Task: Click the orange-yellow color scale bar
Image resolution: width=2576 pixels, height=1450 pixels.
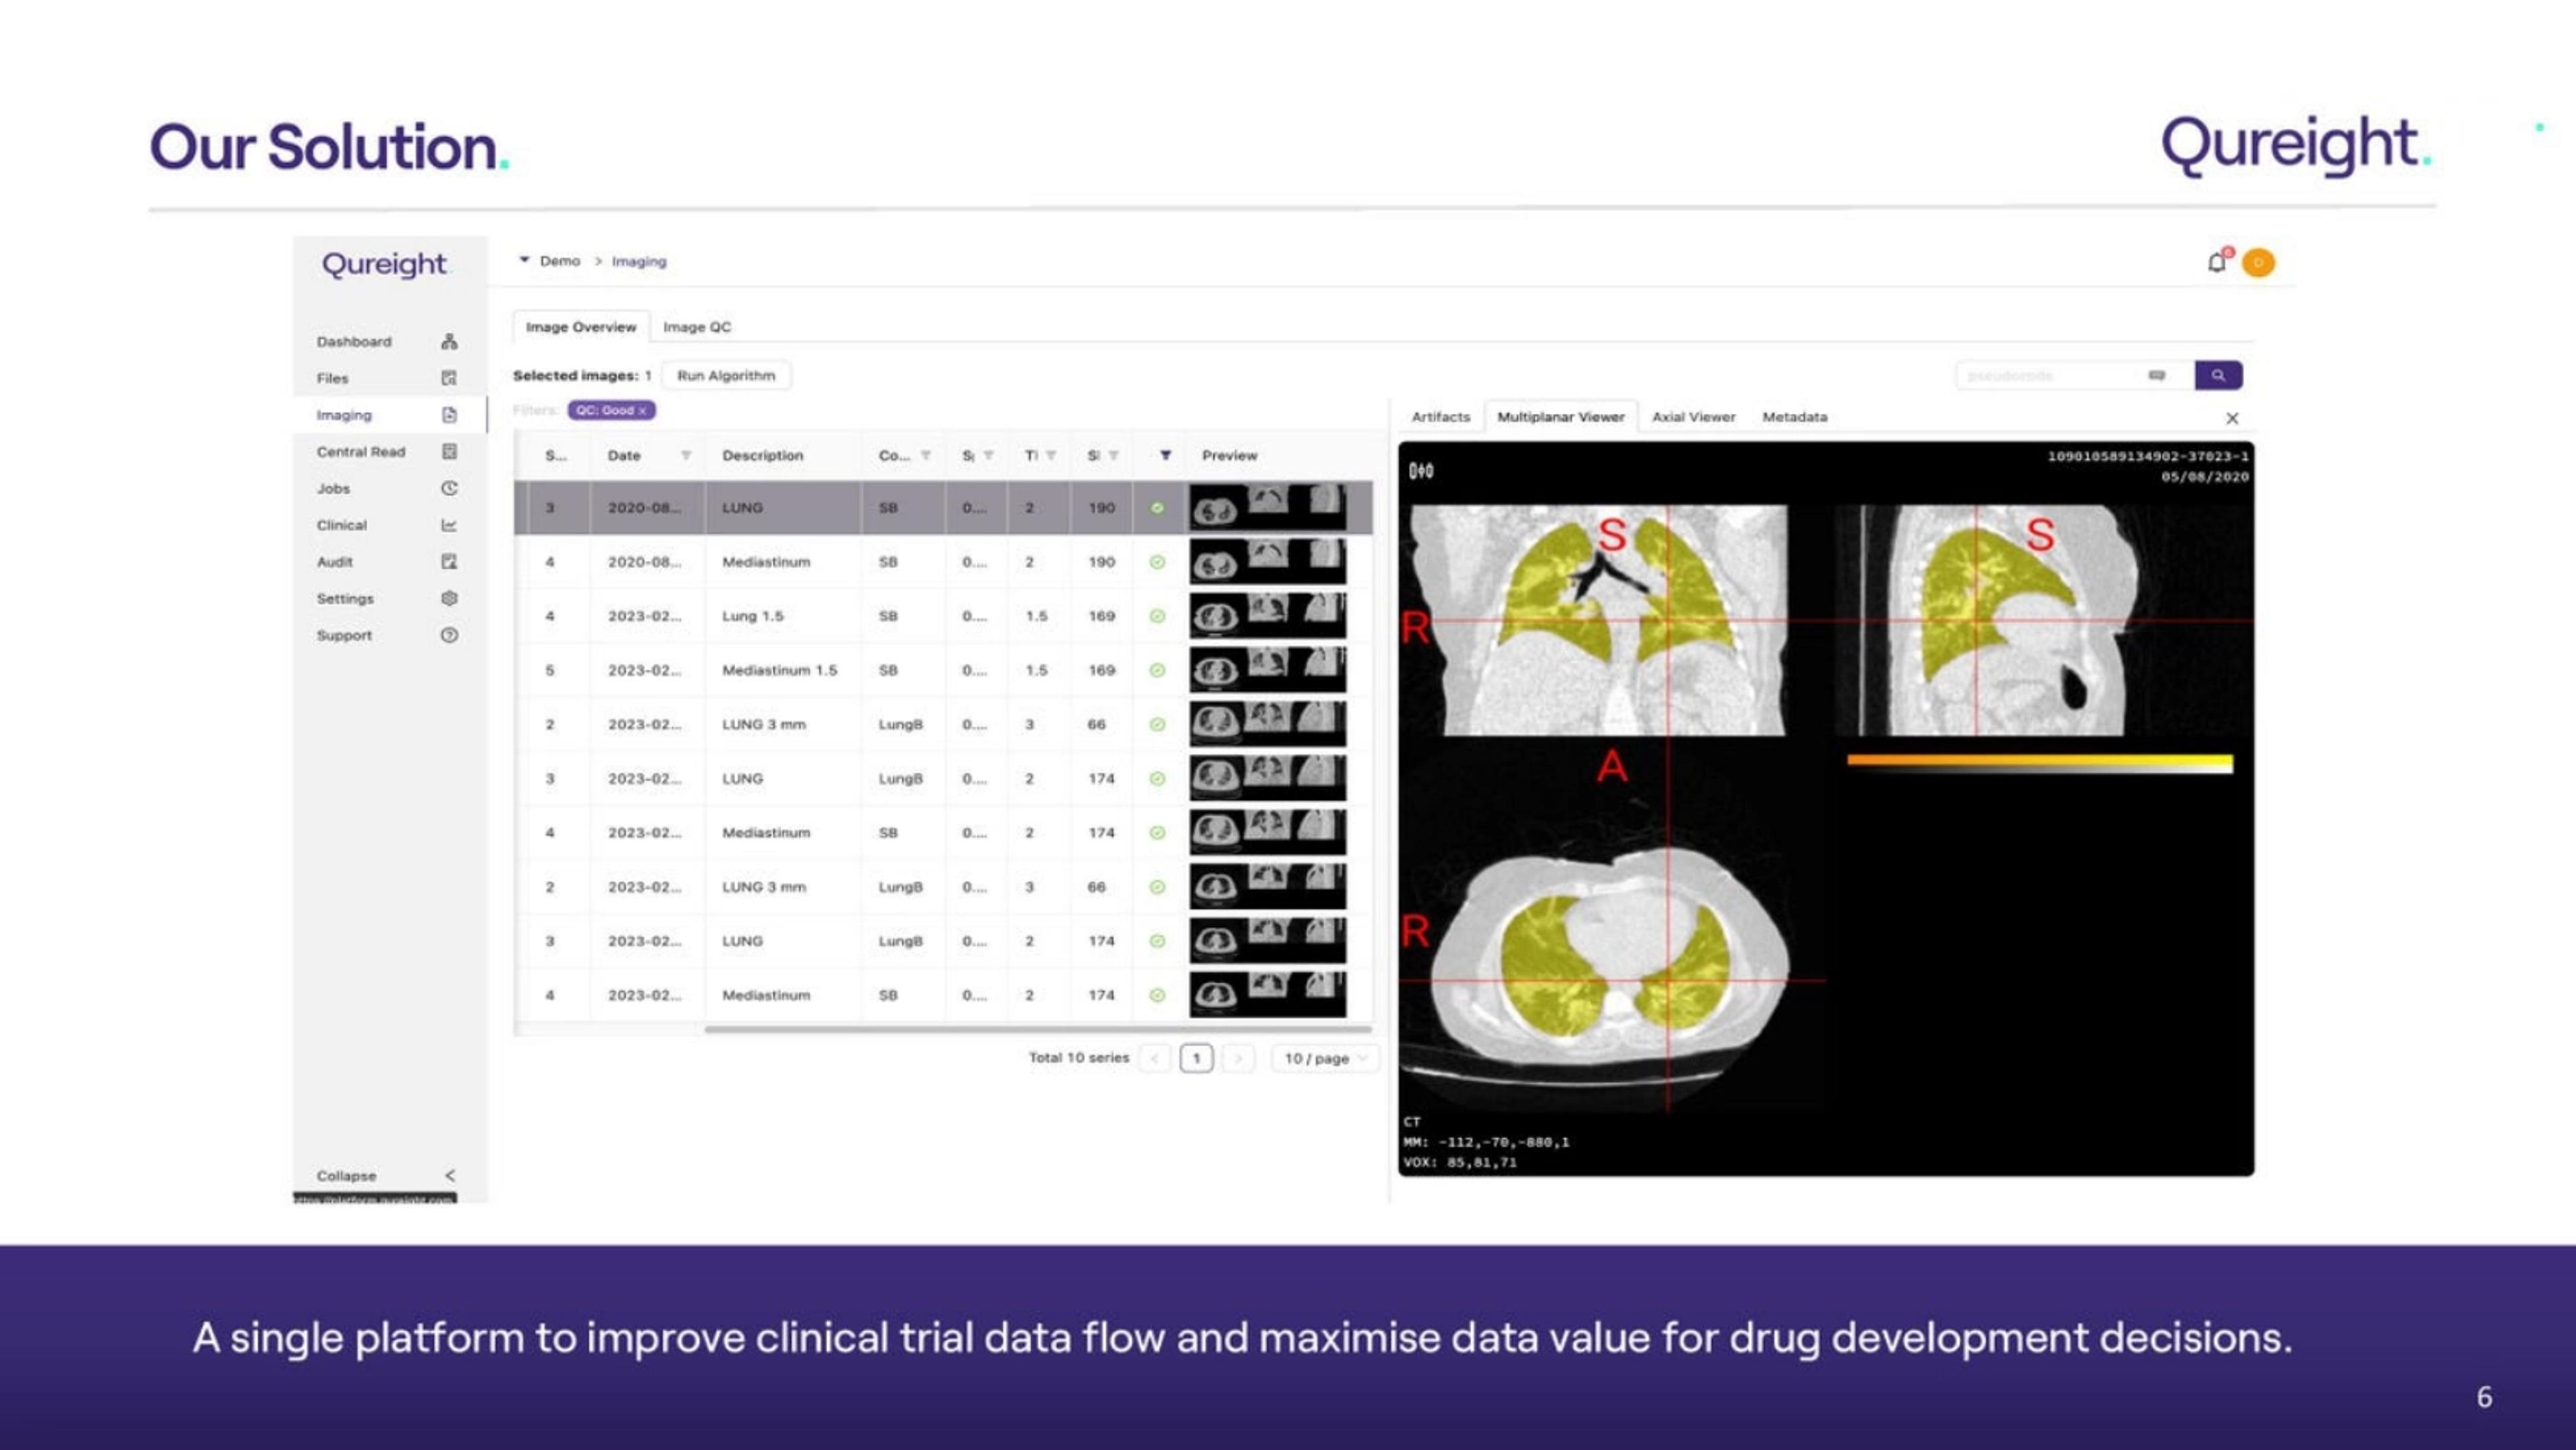Action: coord(2040,763)
